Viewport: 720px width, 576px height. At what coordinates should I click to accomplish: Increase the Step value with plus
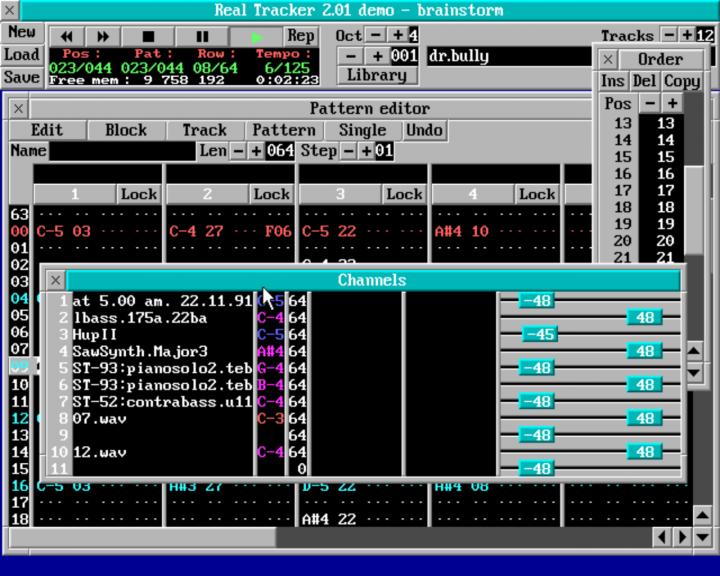pyautogui.click(x=366, y=151)
